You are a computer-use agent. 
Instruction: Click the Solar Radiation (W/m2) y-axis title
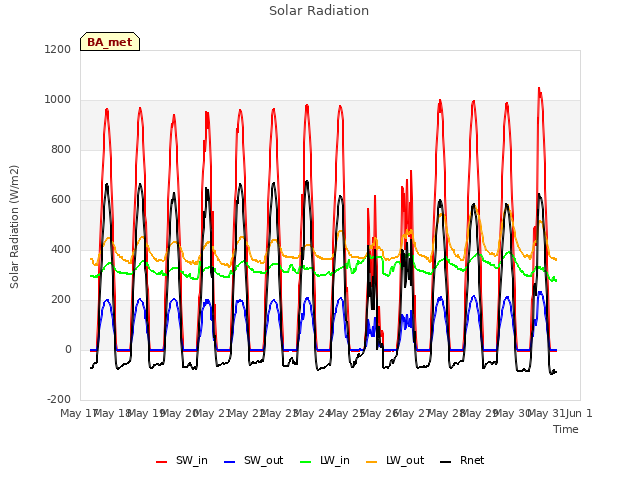(x=14, y=227)
